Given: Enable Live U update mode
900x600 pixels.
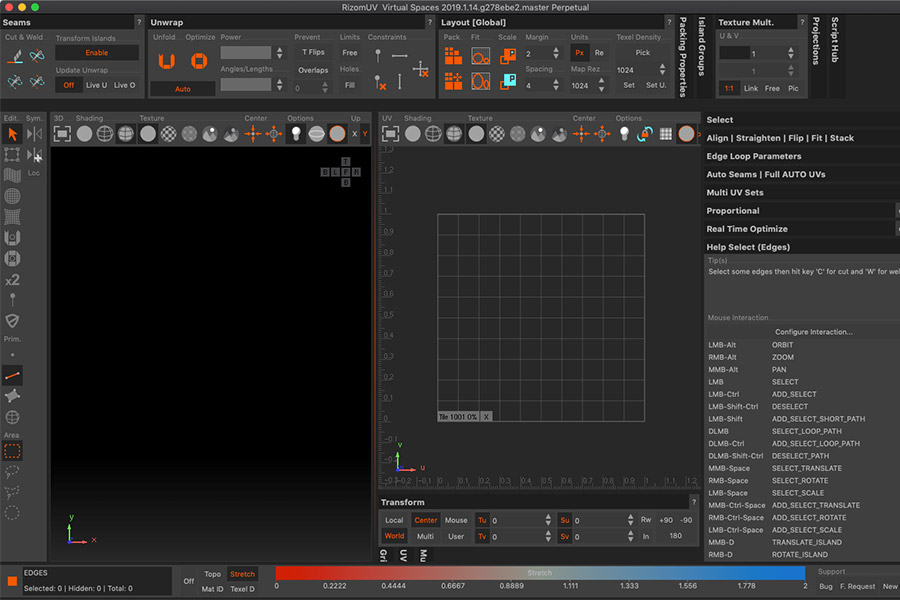Looking at the screenshot, I should click(96, 85).
